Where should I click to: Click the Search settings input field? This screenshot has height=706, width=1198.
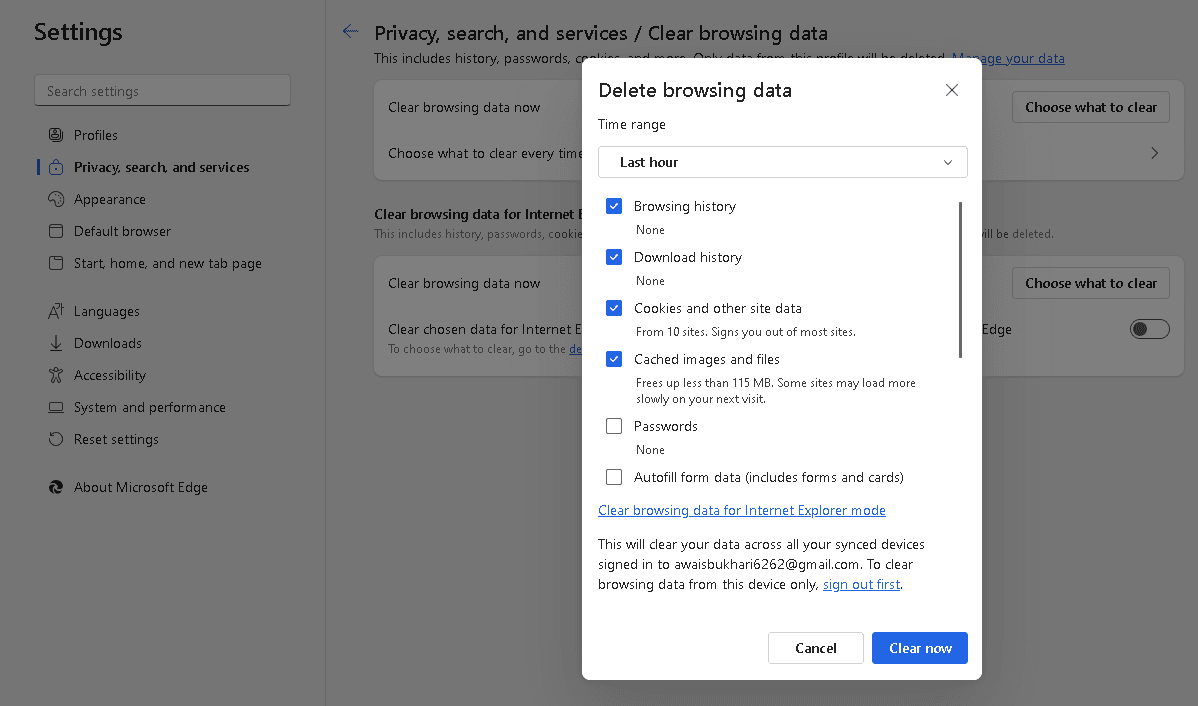click(162, 91)
